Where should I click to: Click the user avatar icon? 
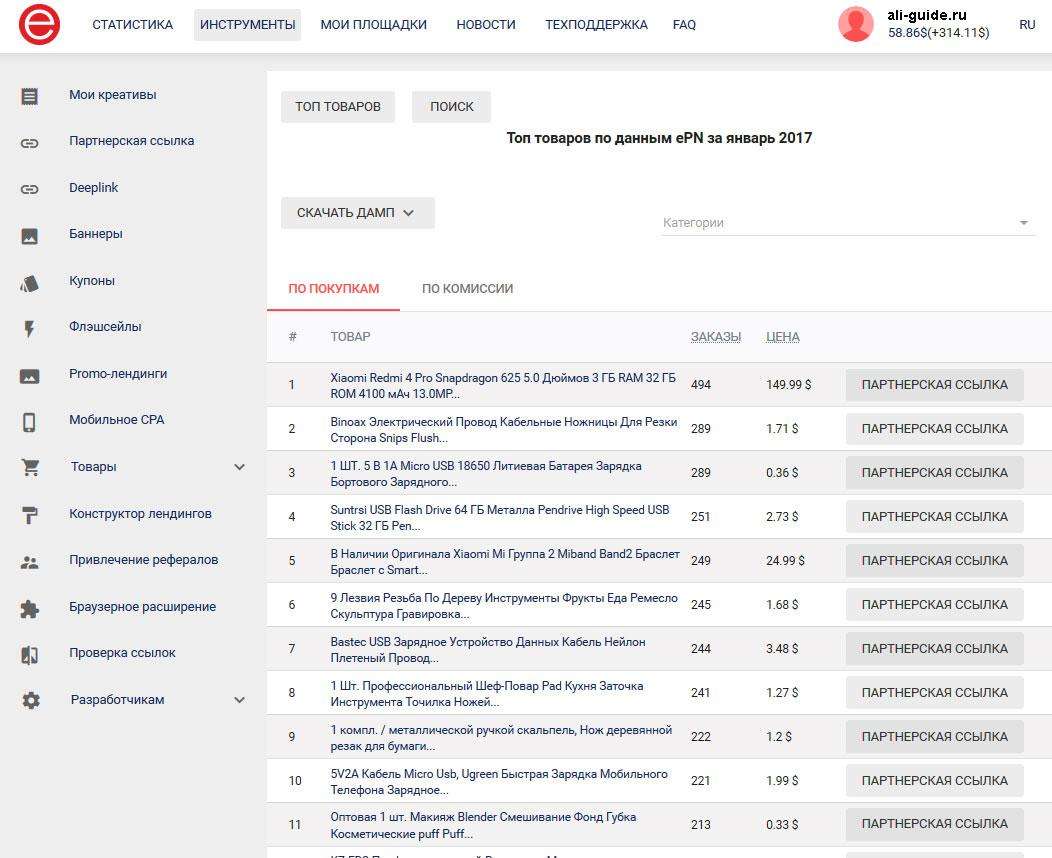click(855, 24)
